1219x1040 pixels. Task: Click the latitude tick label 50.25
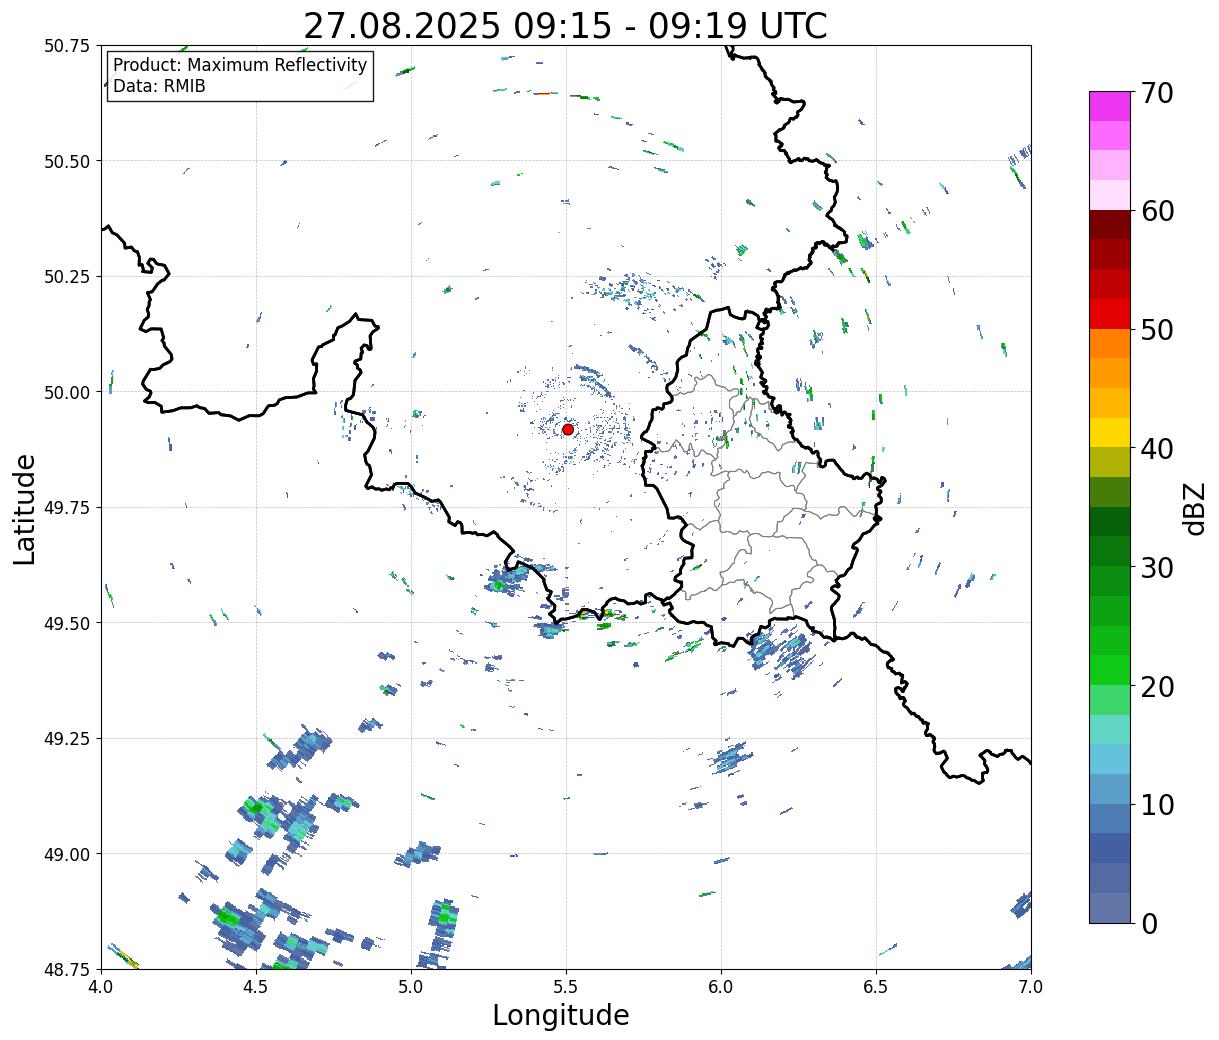point(67,277)
